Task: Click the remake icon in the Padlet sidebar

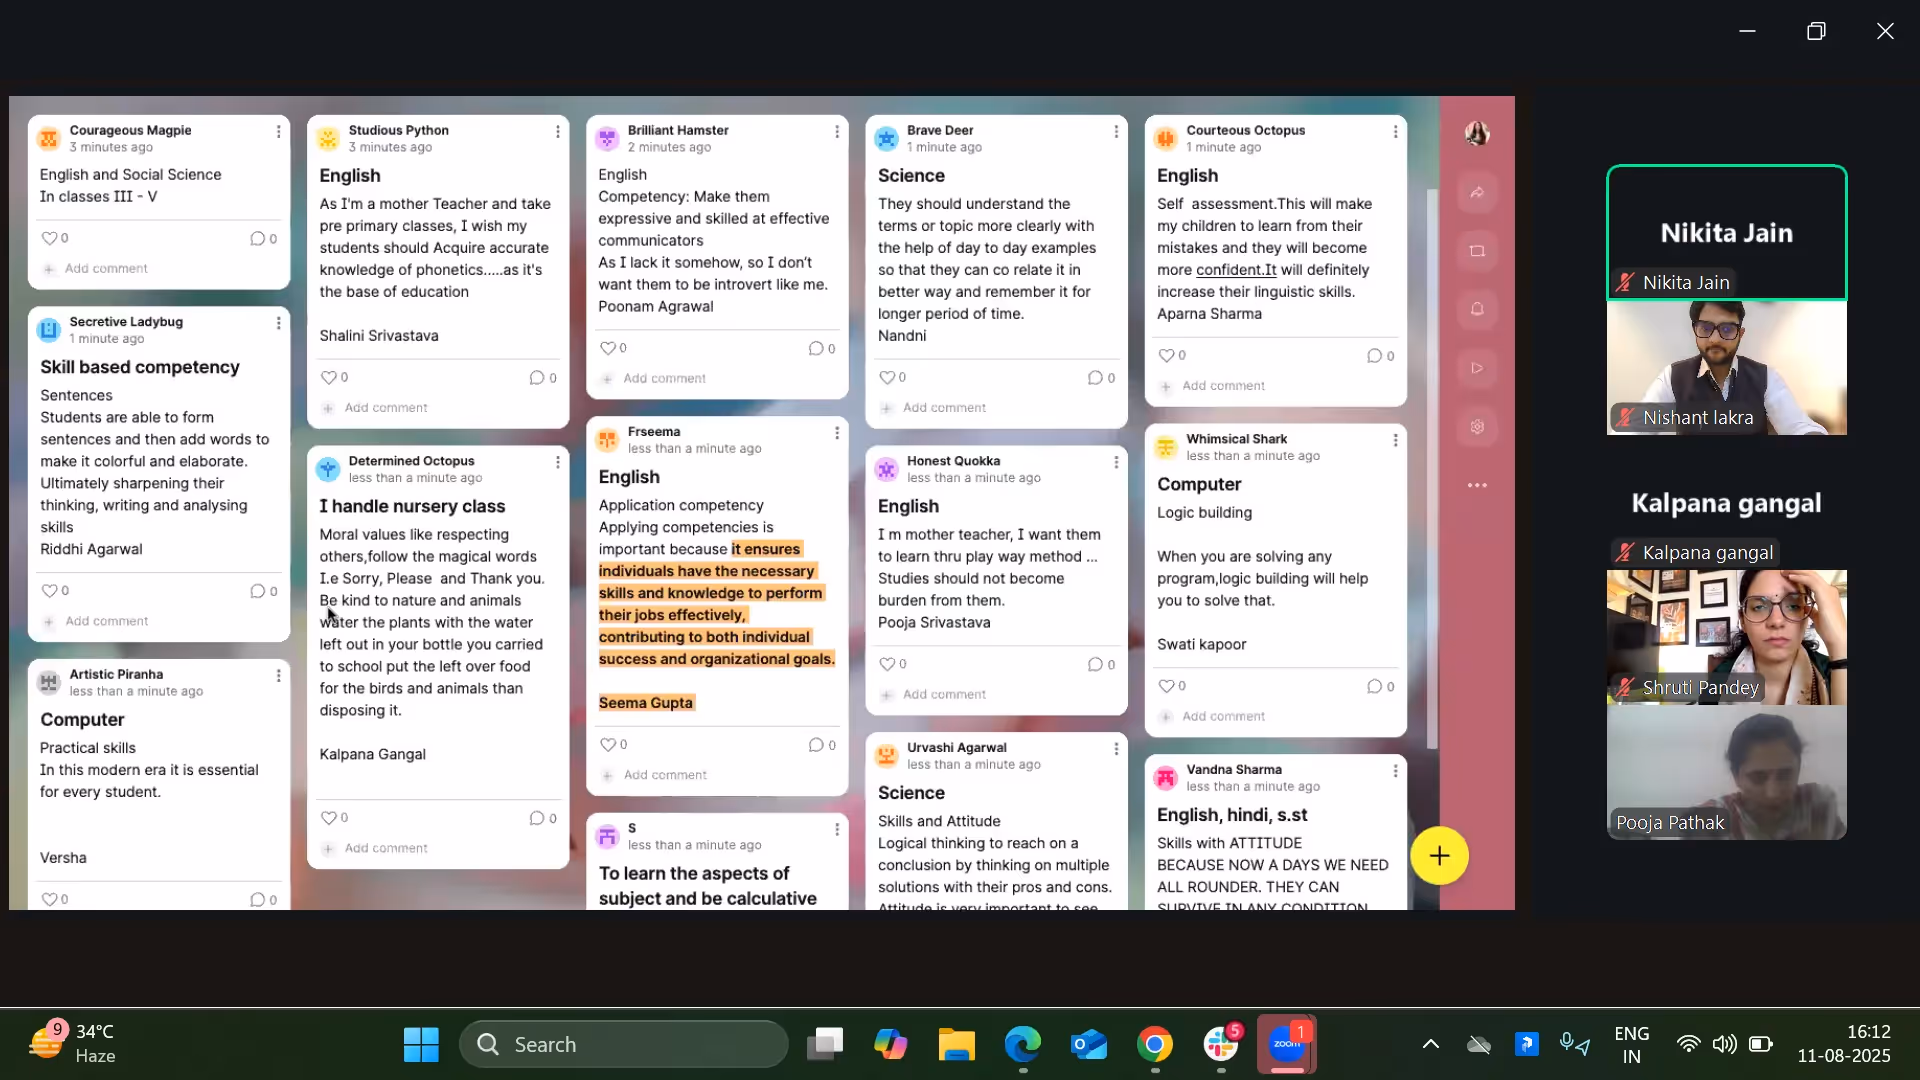Action: (1477, 251)
